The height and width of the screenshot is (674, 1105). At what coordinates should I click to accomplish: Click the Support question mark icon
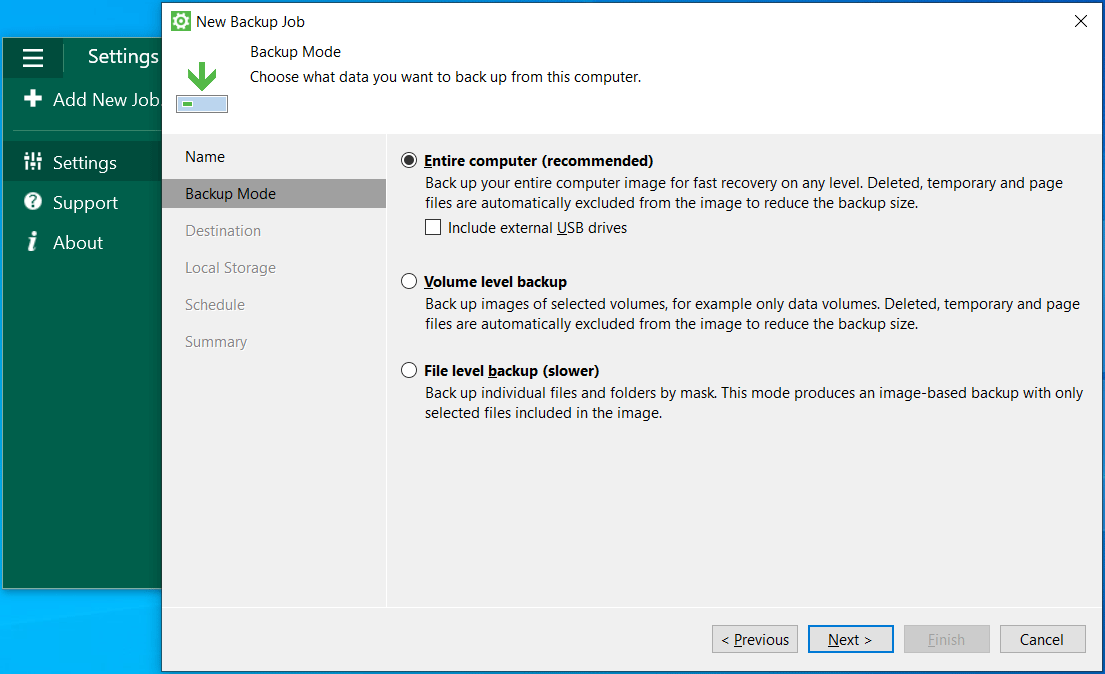32,202
